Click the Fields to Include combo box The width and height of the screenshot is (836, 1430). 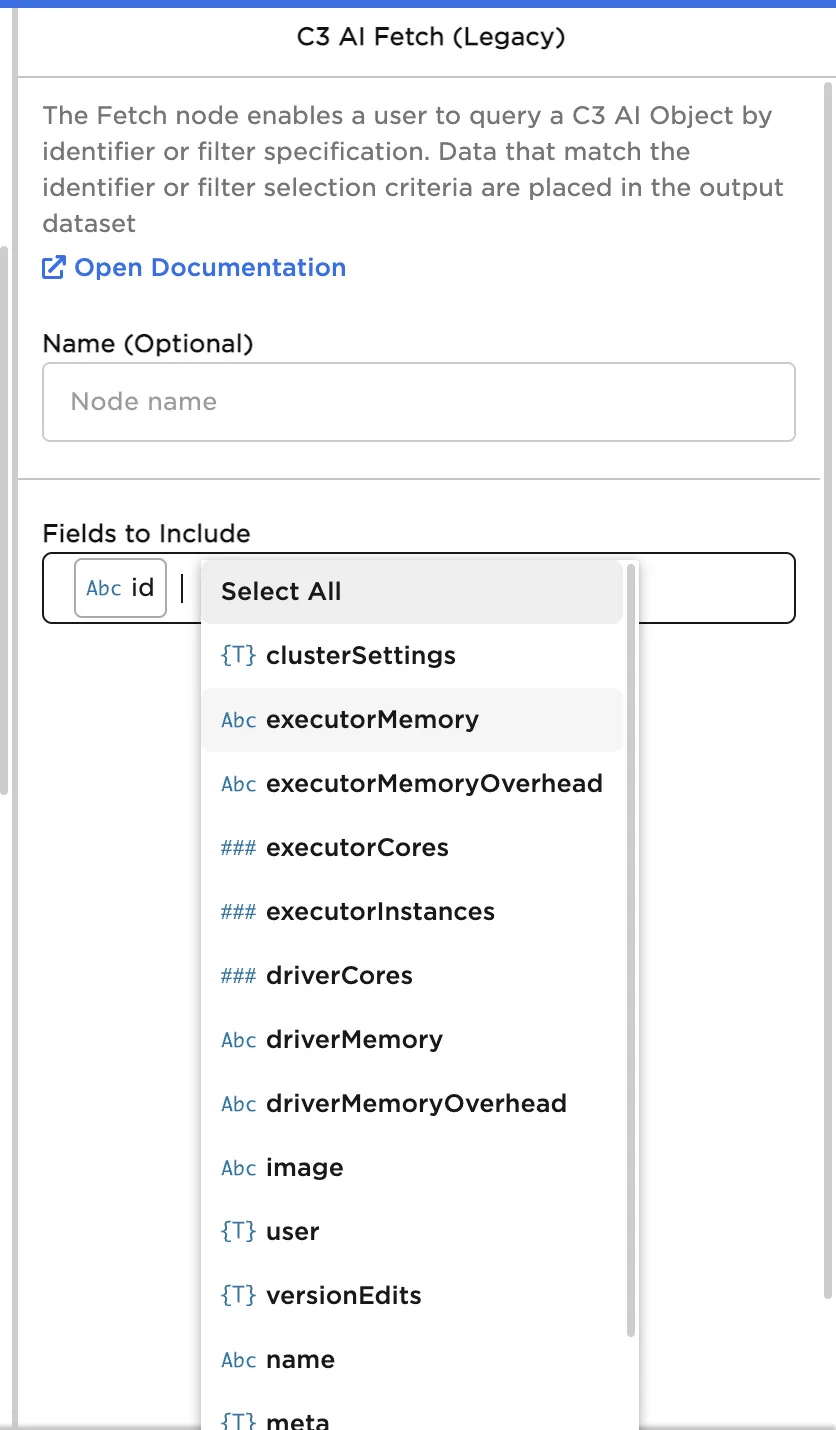(x=715, y=588)
